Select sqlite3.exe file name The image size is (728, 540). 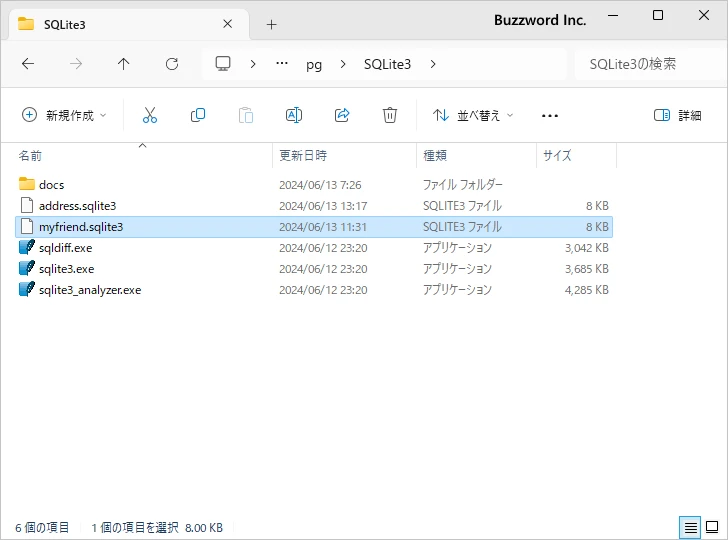(x=66, y=269)
